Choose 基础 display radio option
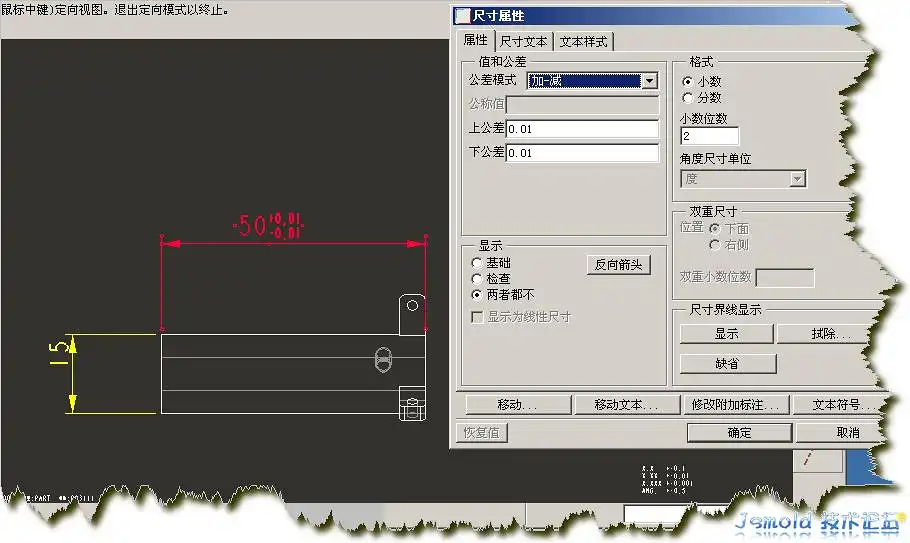The width and height of the screenshot is (910, 543). 477,263
